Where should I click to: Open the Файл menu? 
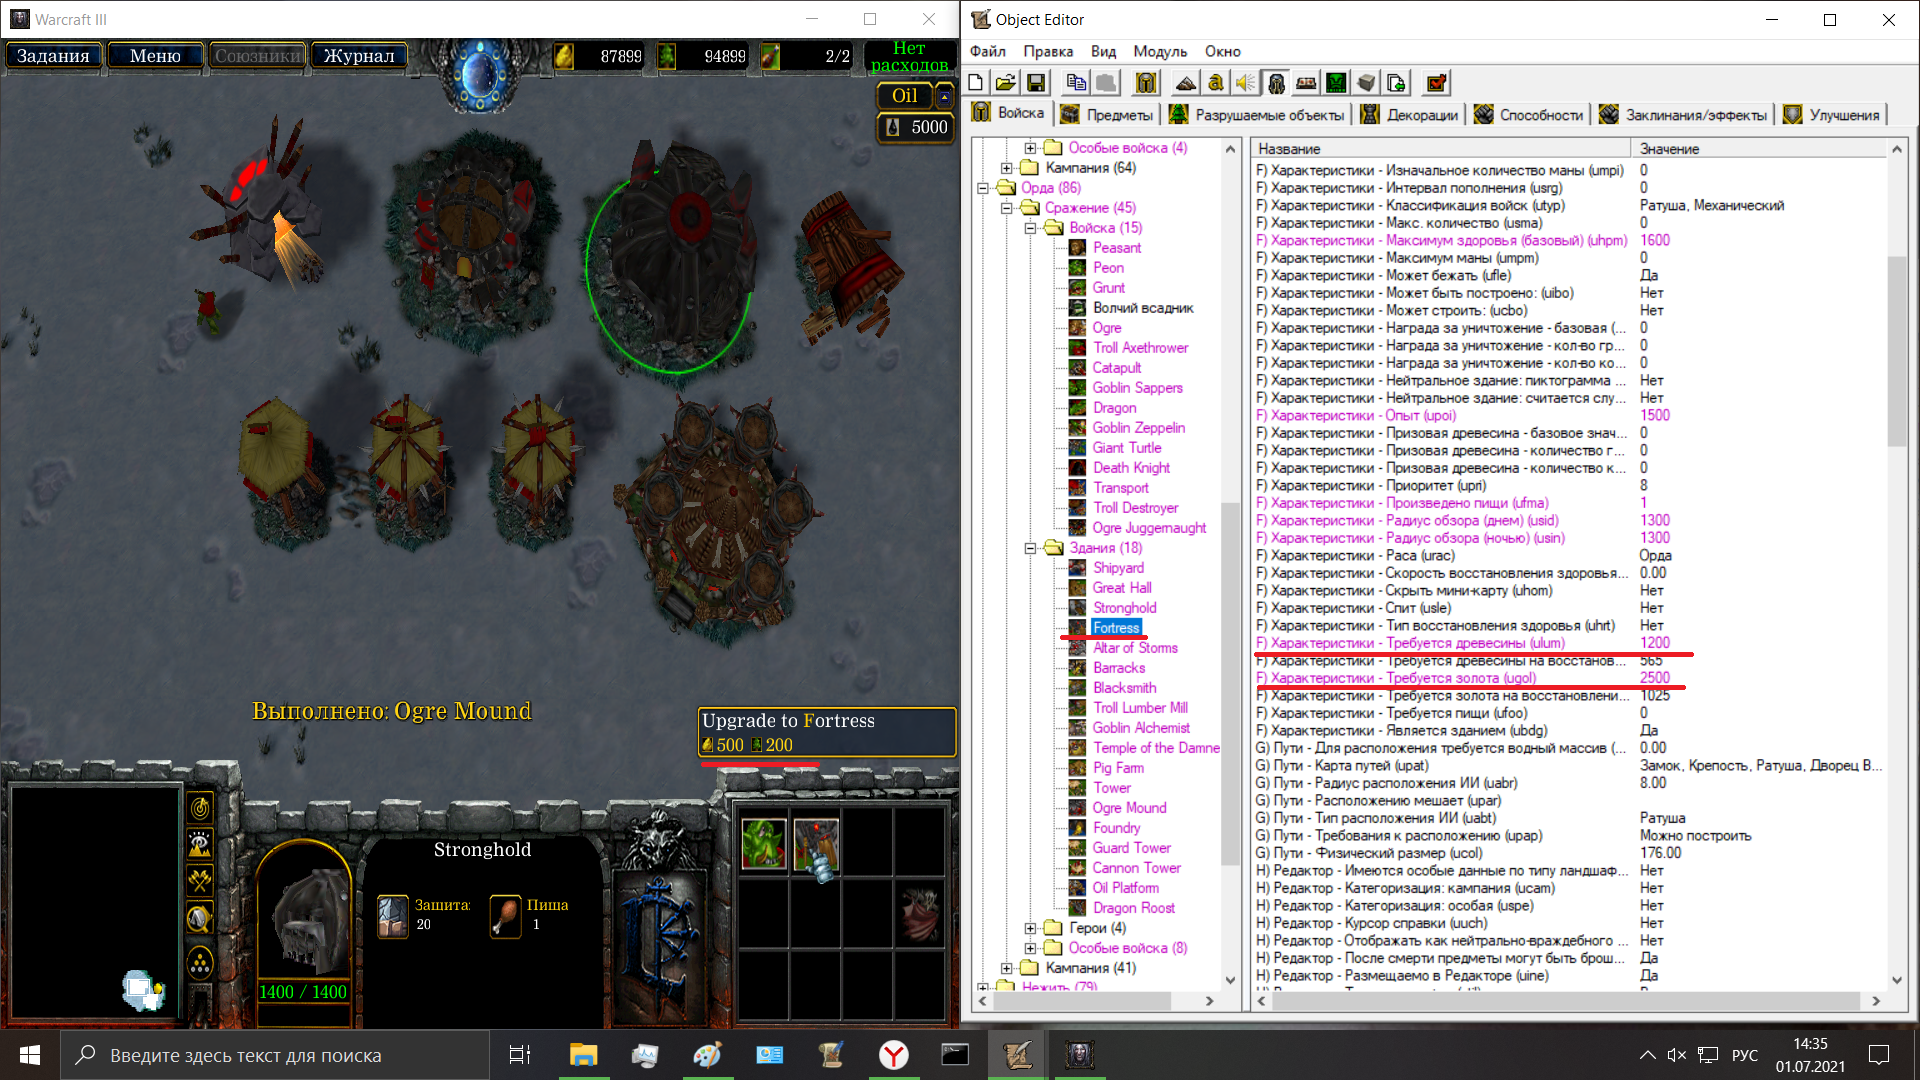987,51
